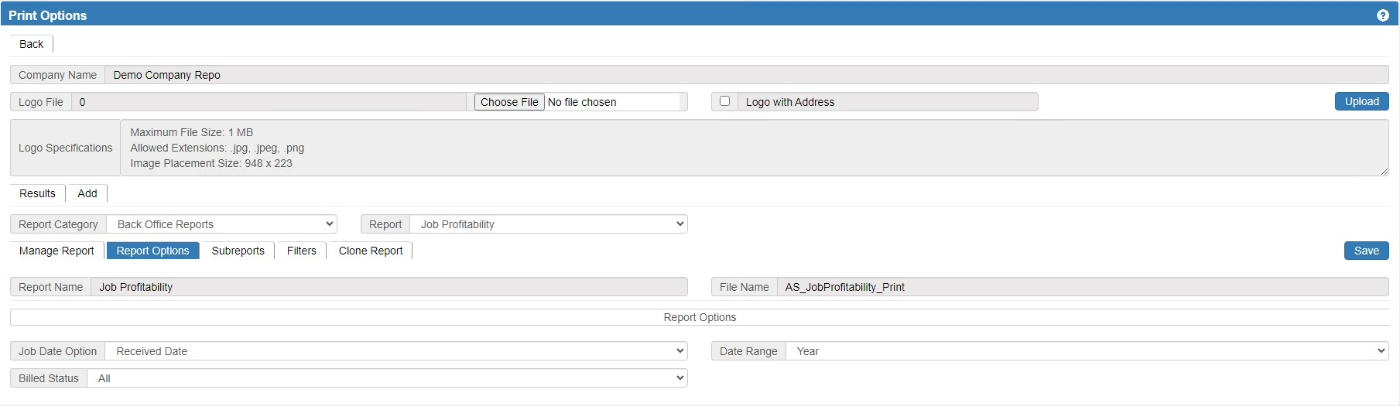Click the help question mark icon
The width and height of the screenshot is (1400, 406).
click(1383, 16)
